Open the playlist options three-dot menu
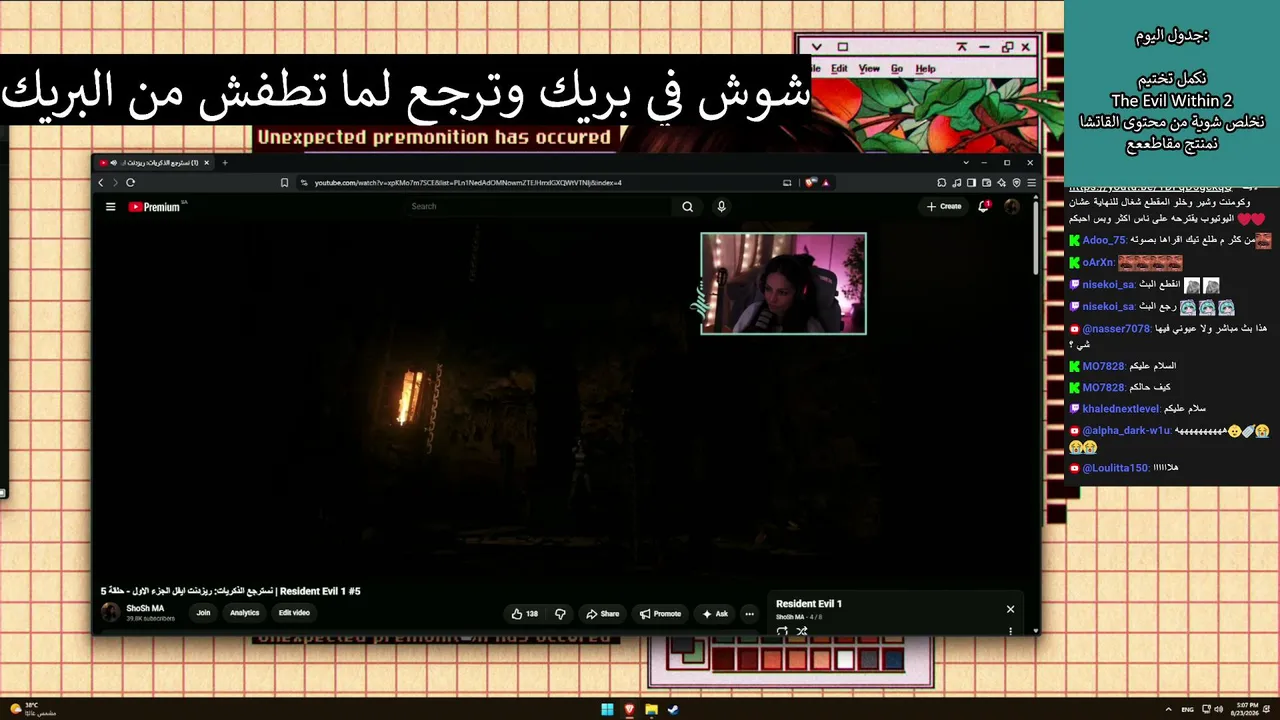Image resolution: width=1280 pixels, height=720 pixels. pos(1010,631)
